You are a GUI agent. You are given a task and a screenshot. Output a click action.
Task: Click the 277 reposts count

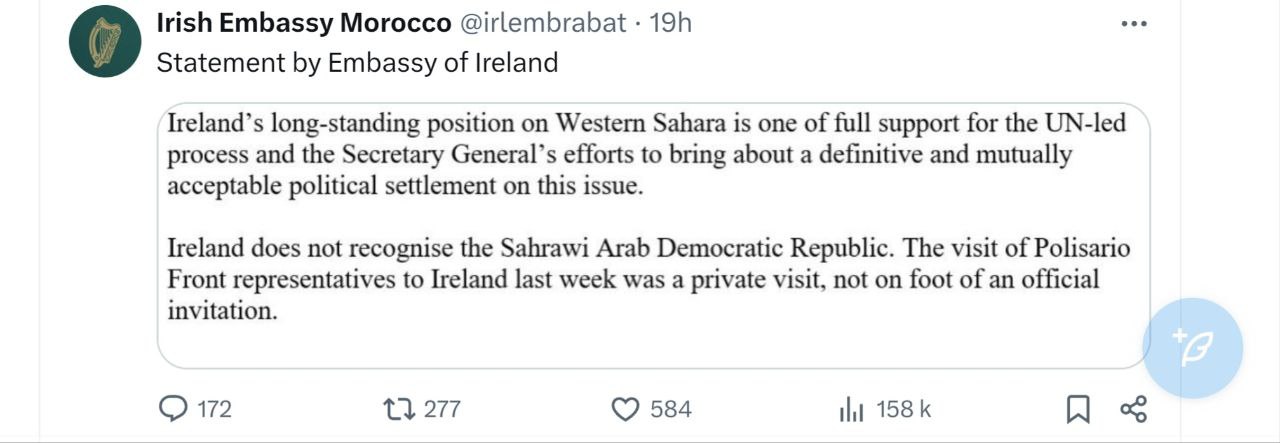(442, 409)
